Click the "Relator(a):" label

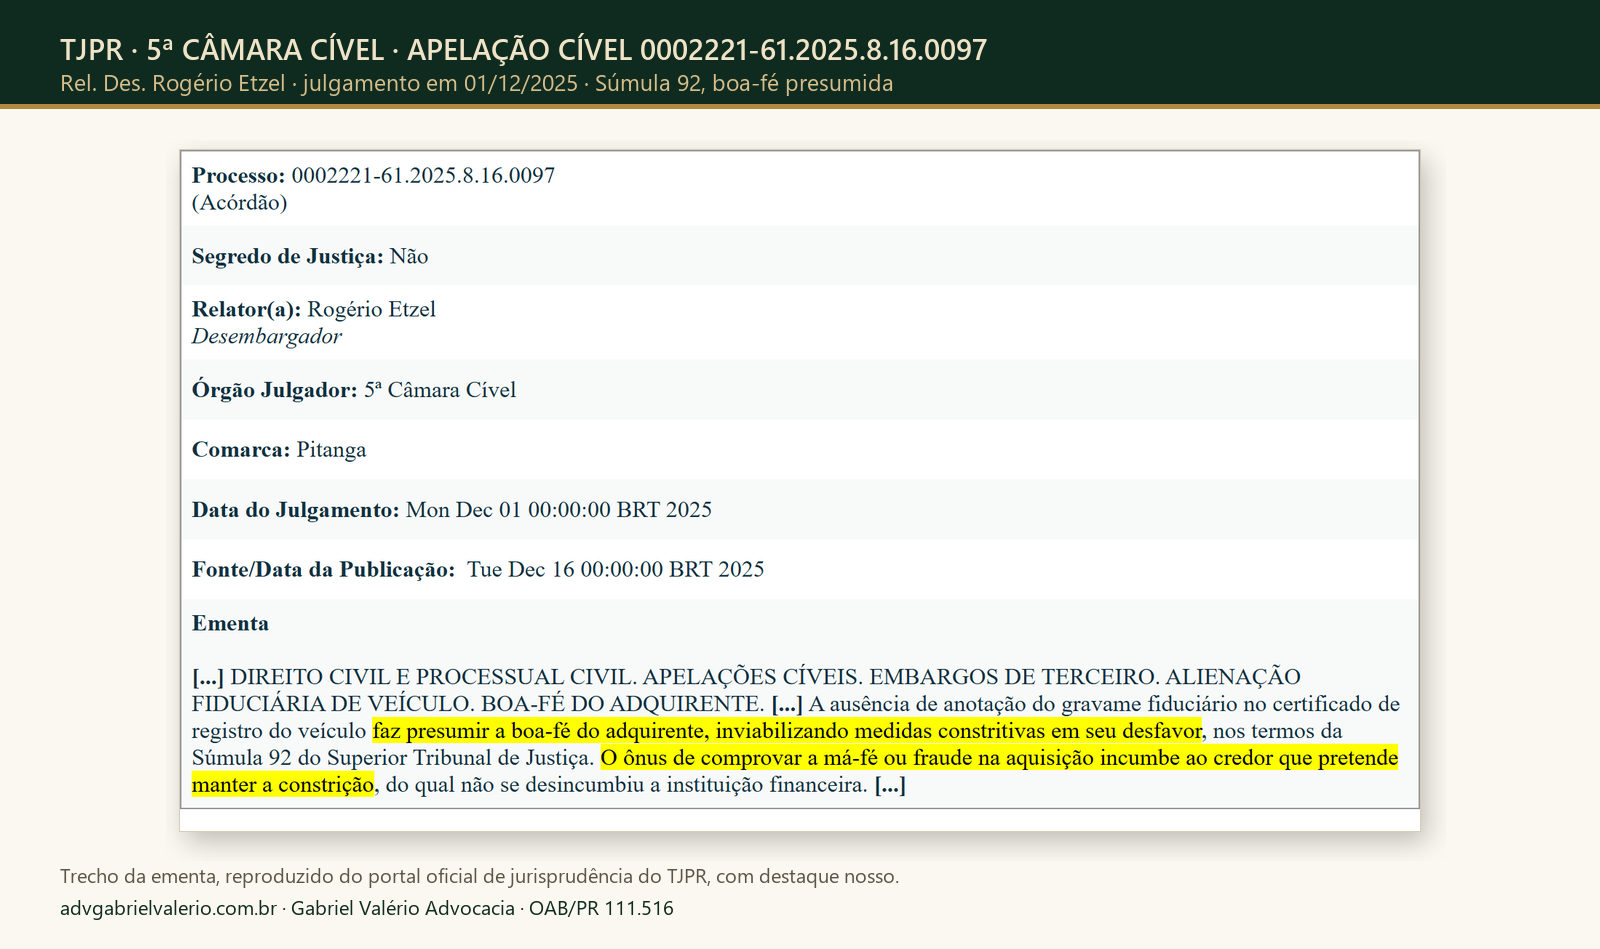click(x=246, y=309)
